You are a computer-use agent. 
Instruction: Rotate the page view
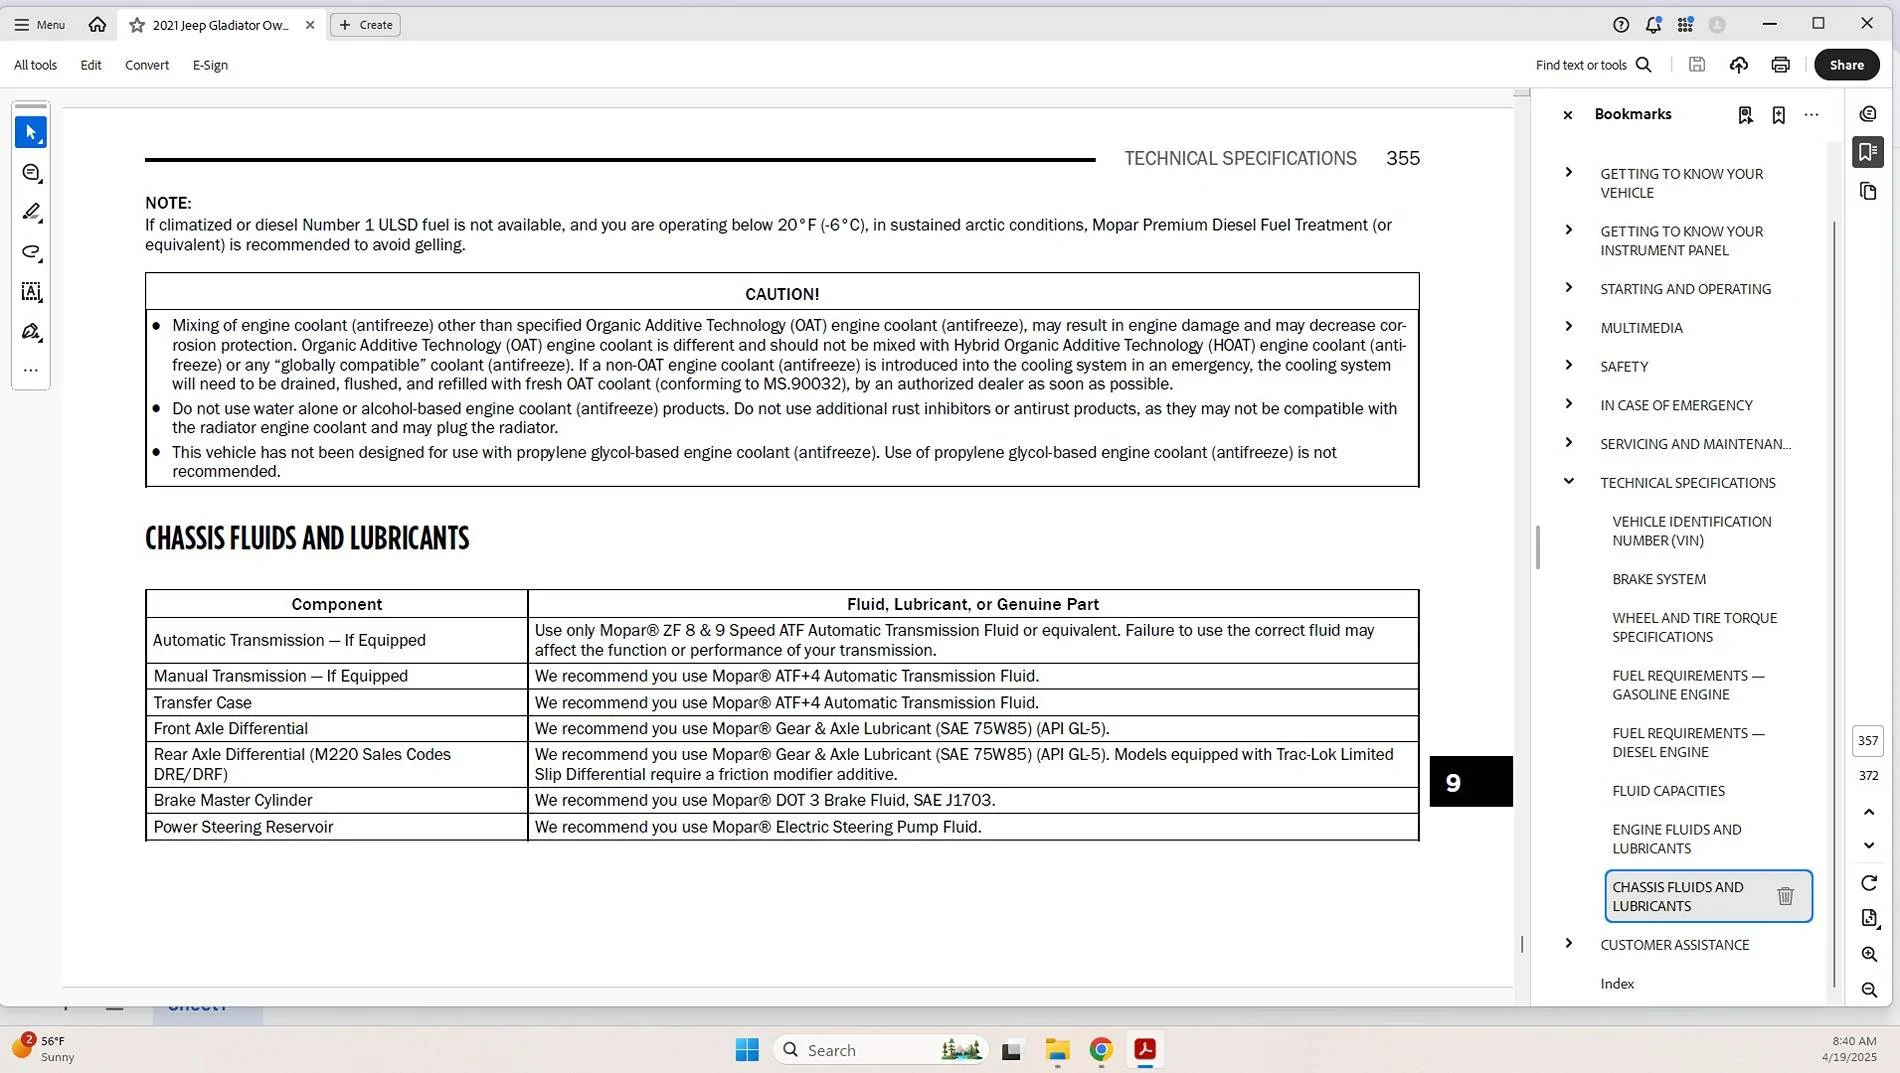[1869, 883]
